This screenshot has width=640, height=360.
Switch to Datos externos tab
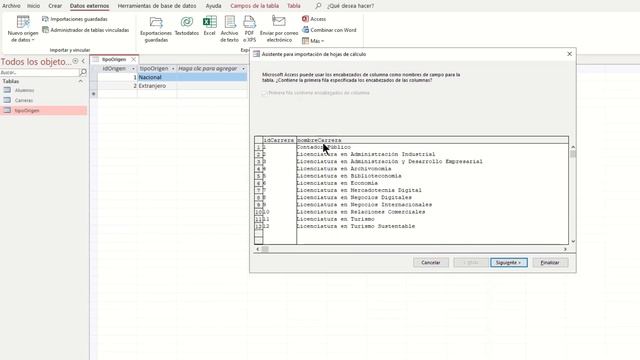coord(89,6)
